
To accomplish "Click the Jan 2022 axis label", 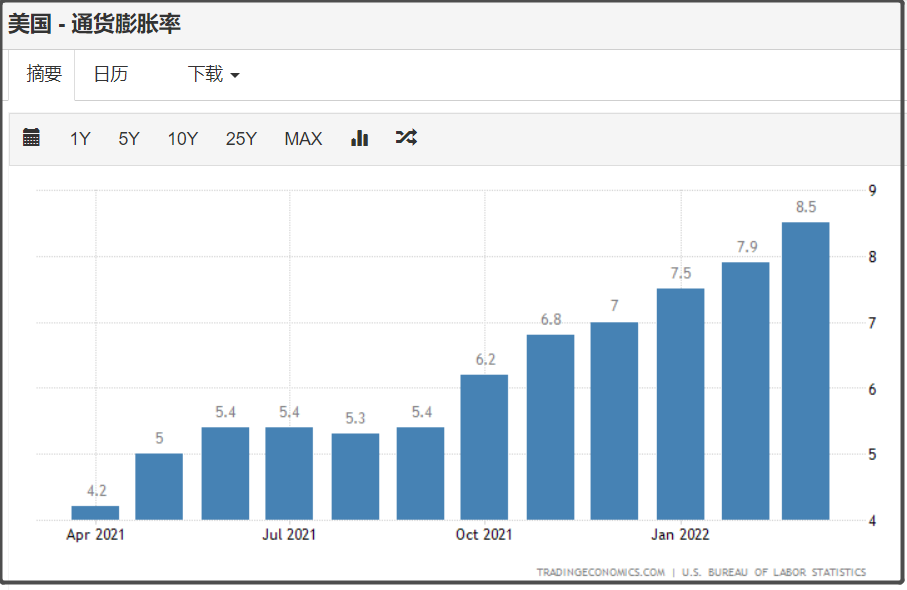I will [x=680, y=534].
